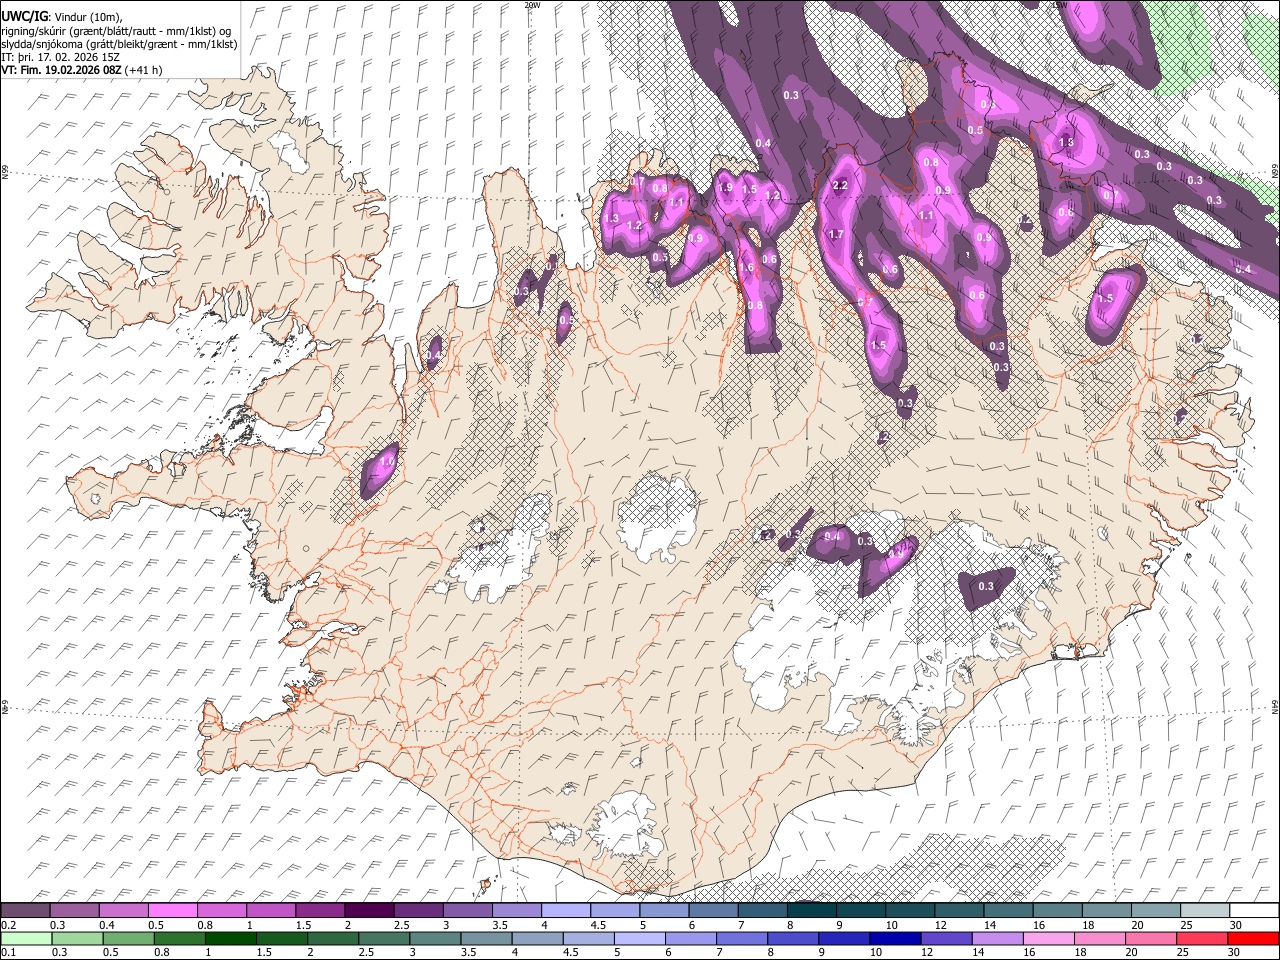Pick the pale green 0.1–0.3 swatch, bottom legend row
The width and height of the screenshot is (1280, 960).
click(x=25, y=938)
